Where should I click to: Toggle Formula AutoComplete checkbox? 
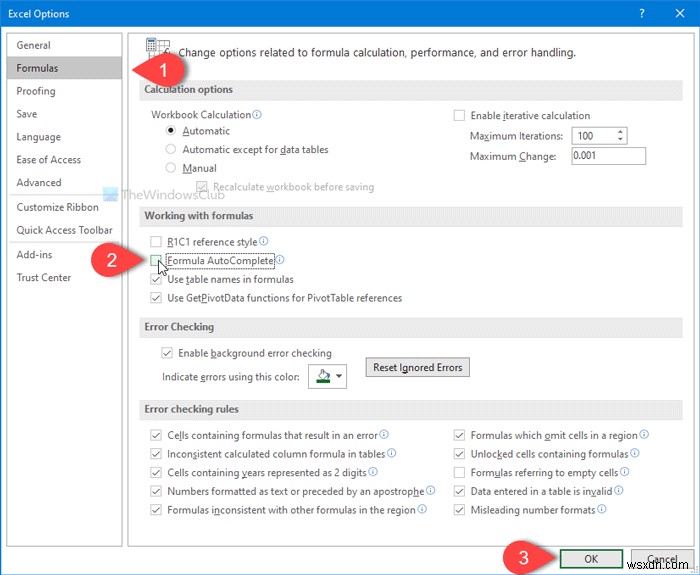[x=155, y=261]
